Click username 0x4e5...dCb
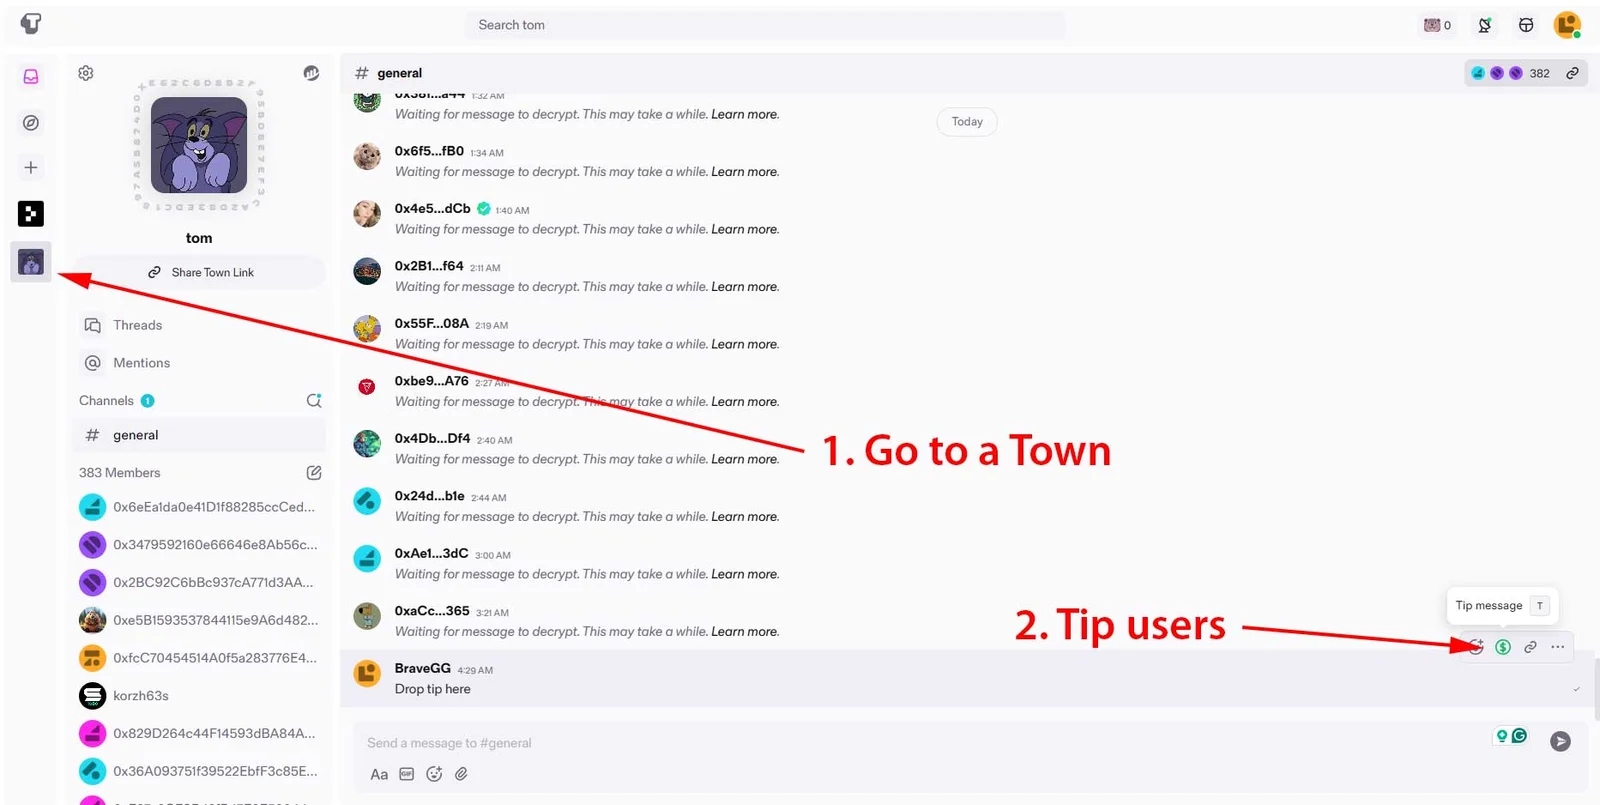 432,208
